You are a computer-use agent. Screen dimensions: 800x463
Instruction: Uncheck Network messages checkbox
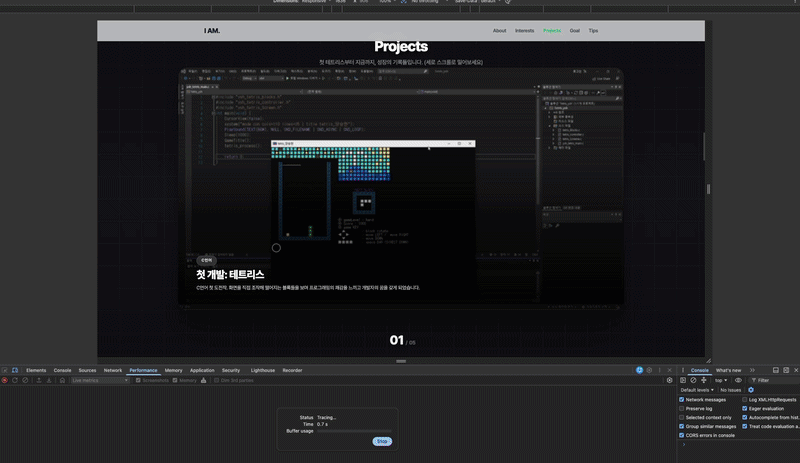[682, 400]
